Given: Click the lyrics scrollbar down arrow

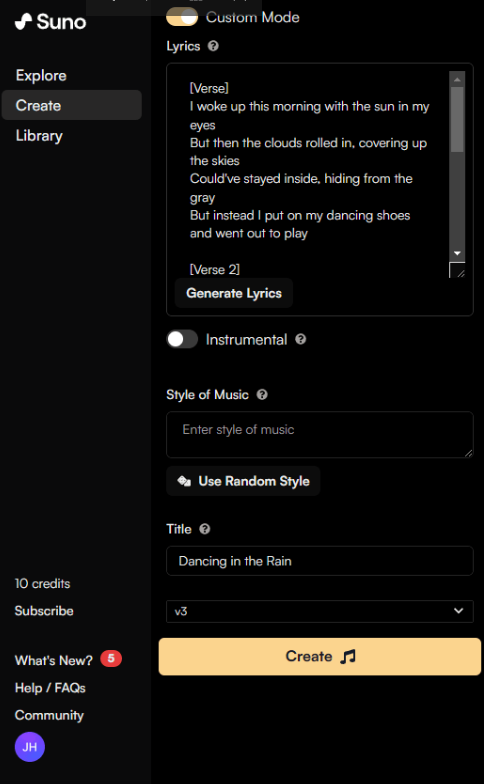Looking at the screenshot, I should click(457, 254).
